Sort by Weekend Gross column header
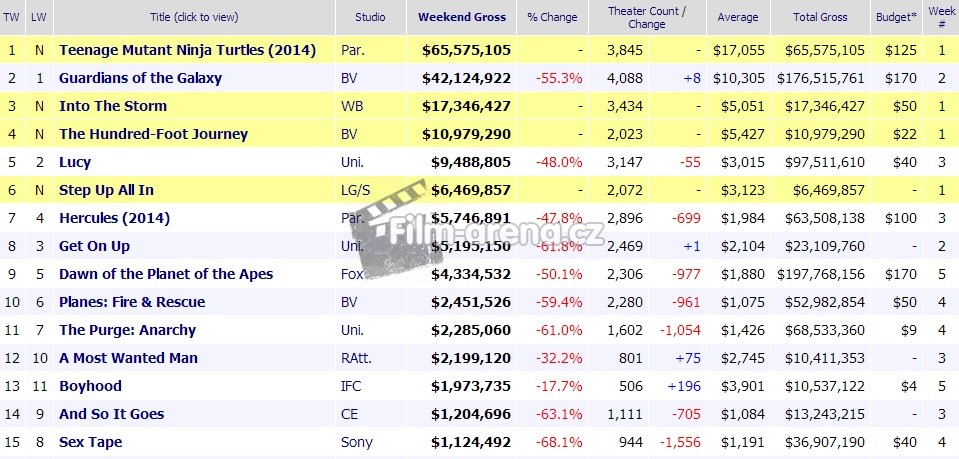959x459 pixels. point(461,17)
